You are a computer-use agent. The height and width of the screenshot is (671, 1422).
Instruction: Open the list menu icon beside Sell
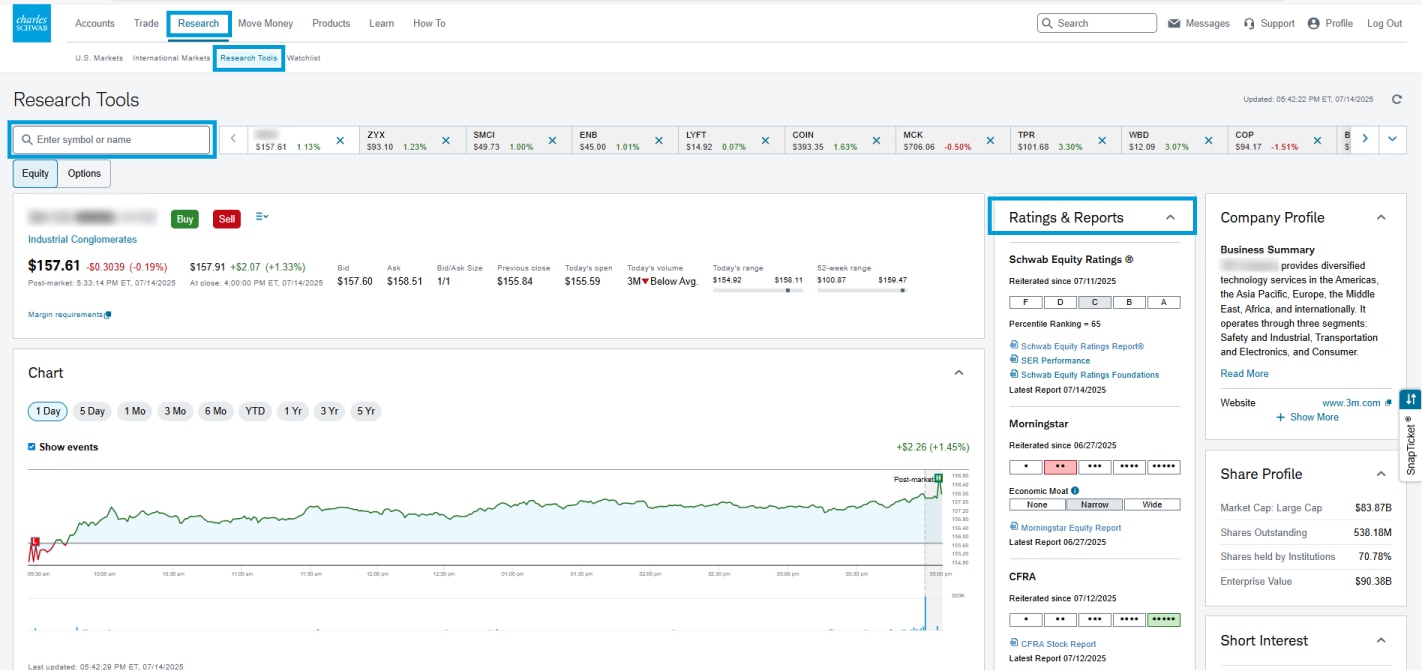(262, 216)
